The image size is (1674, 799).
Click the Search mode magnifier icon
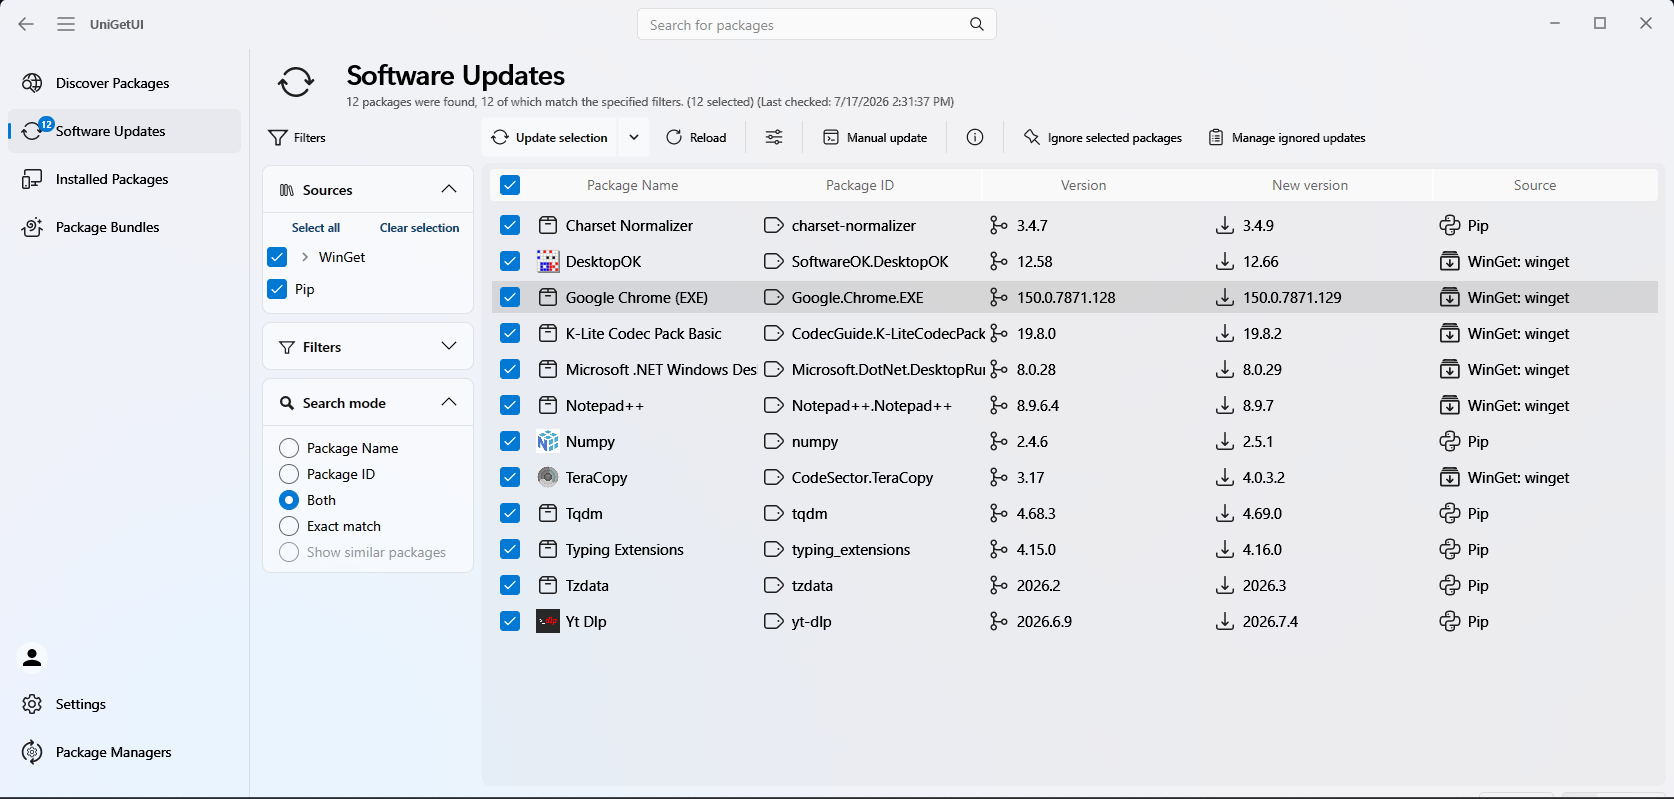point(286,403)
